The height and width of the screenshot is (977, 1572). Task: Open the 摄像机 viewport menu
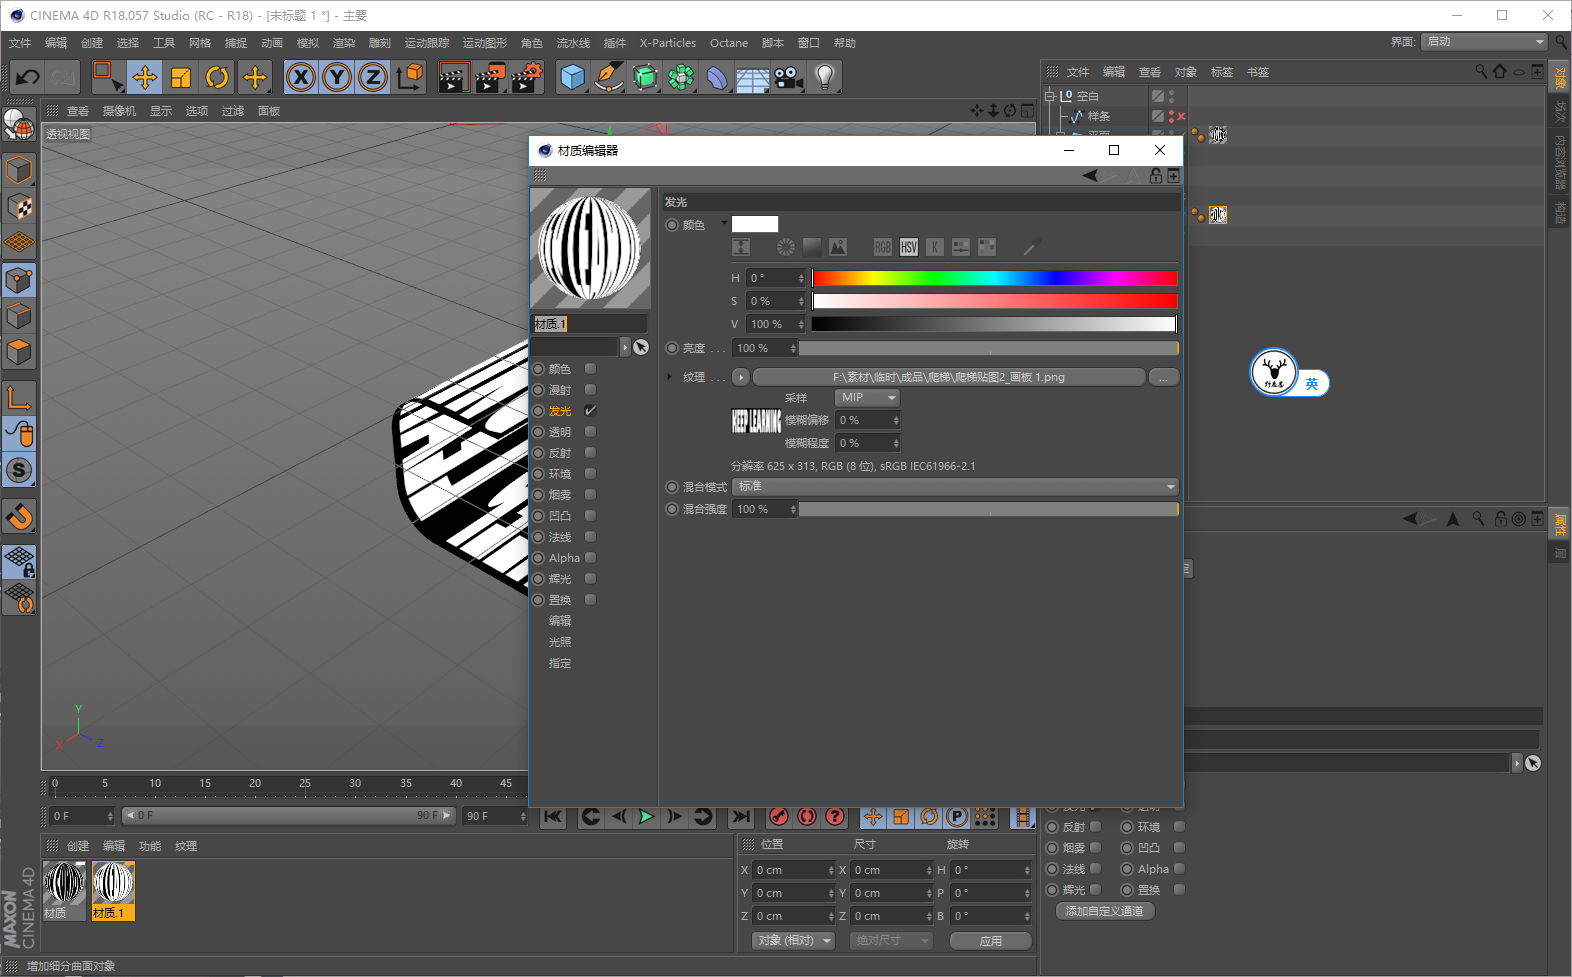click(x=119, y=111)
